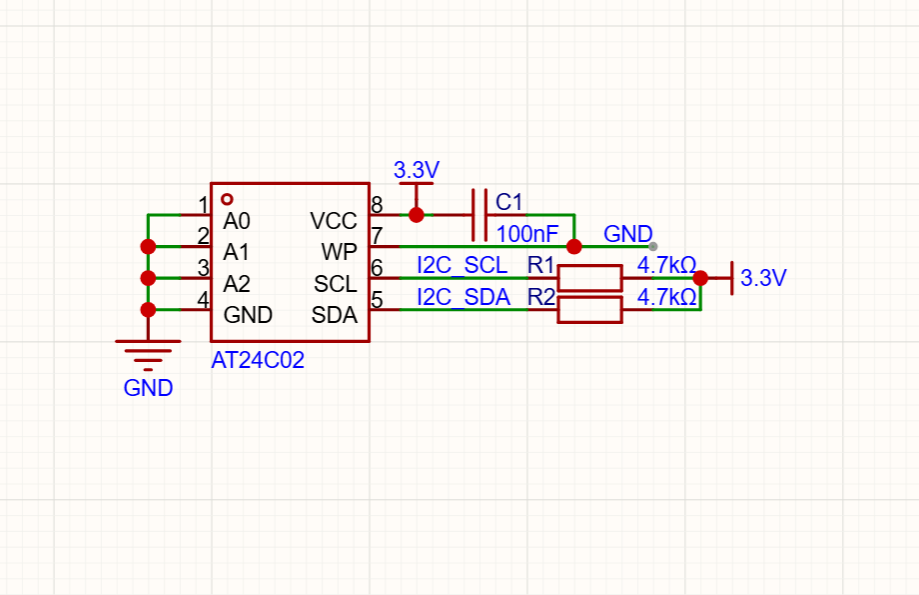Click the C1 capacitor symbol
919x595 pixels.
(479, 215)
